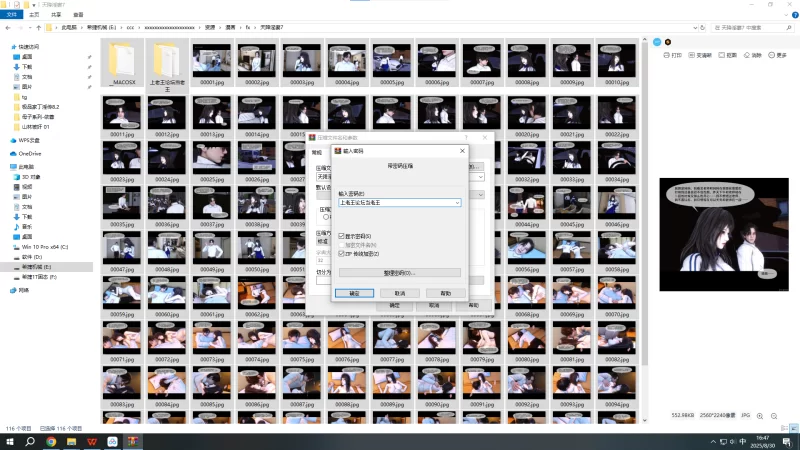Switch to large icons view at bottom right
800x450 pixels.
[794, 428]
